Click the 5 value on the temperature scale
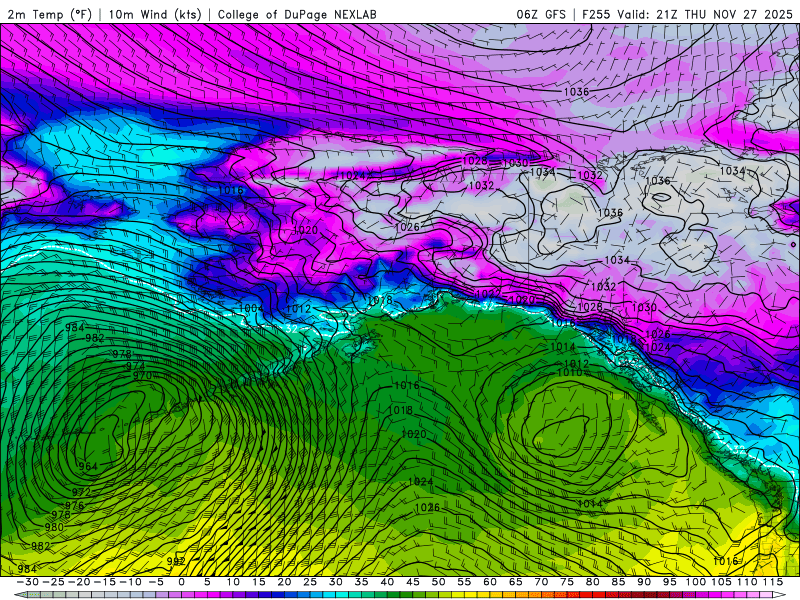The image size is (800, 600). click(207, 582)
